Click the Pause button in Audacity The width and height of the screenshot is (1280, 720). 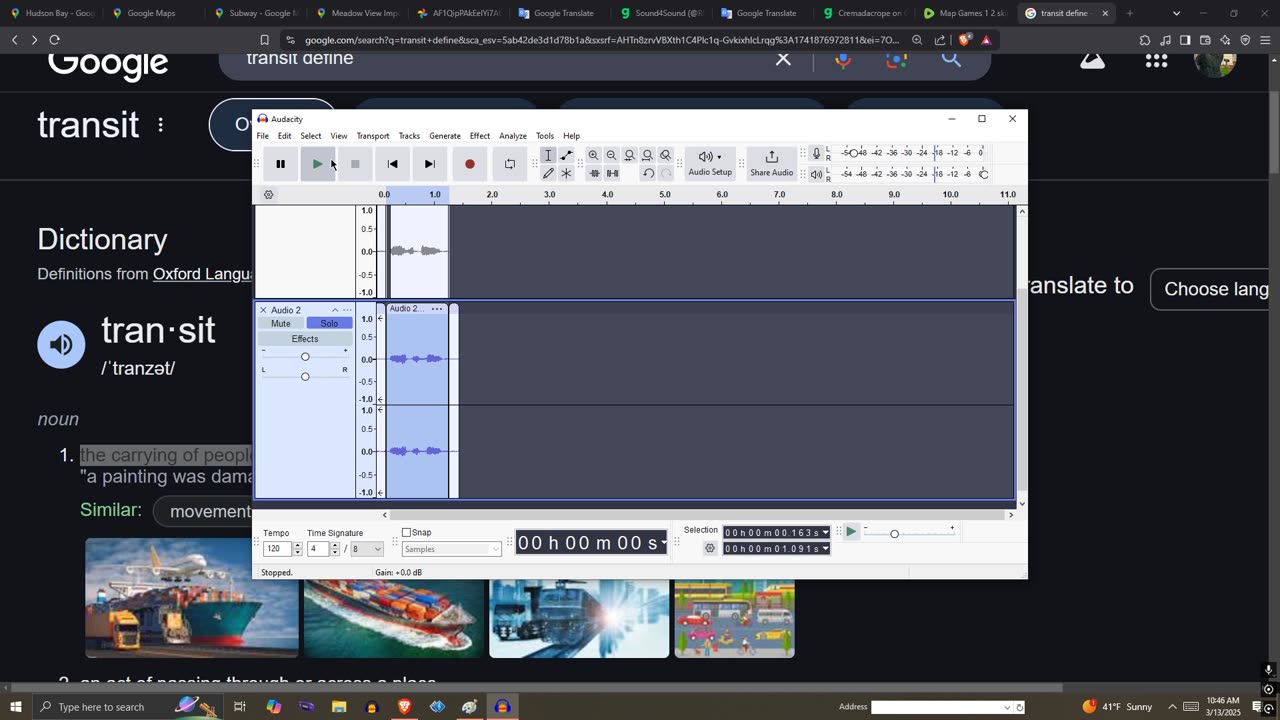point(281,164)
